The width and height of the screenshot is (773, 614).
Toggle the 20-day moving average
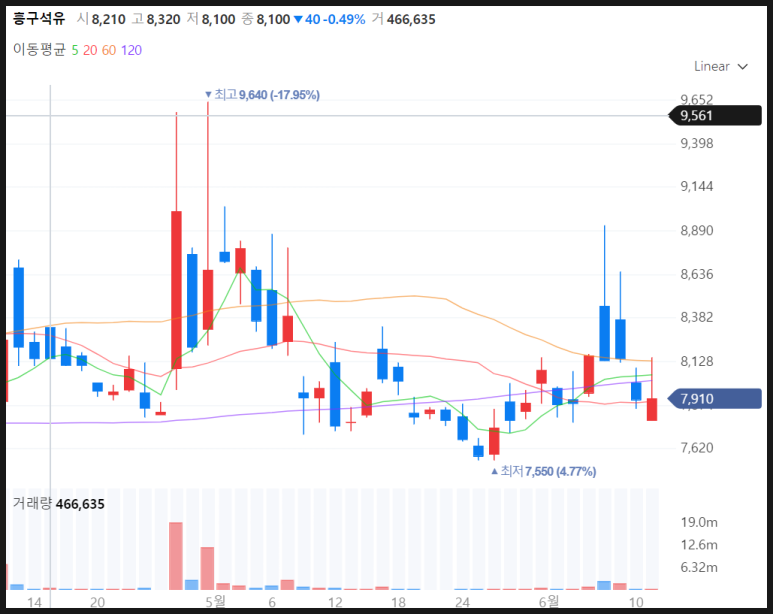pos(90,50)
